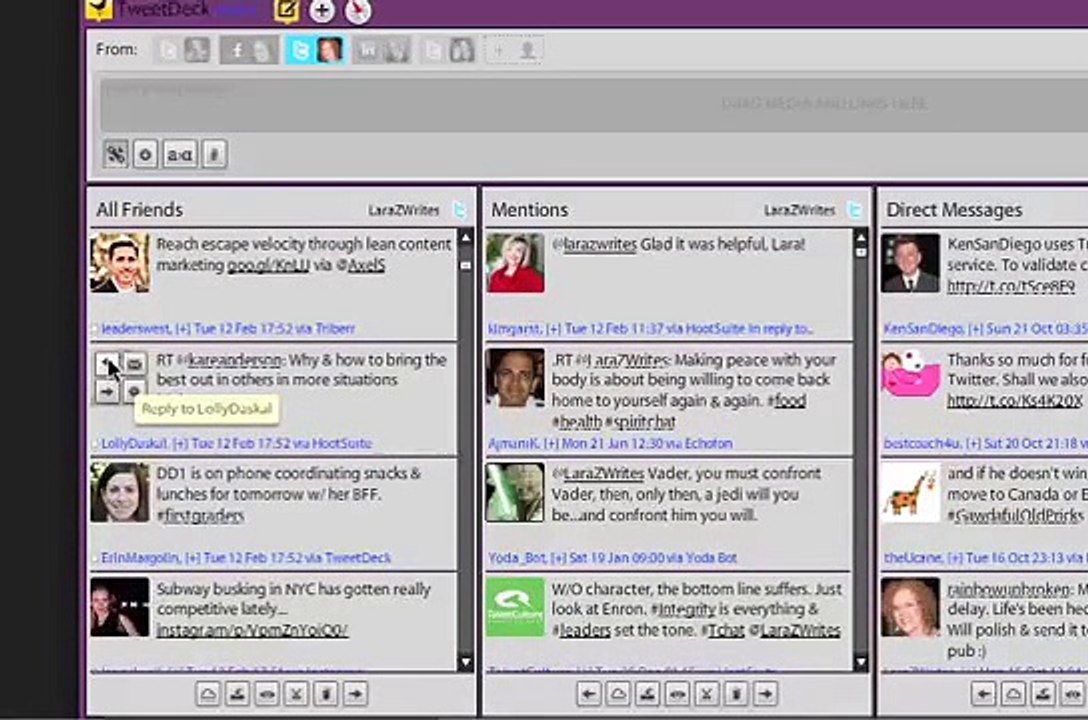Click left arrow under Mentions column
Viewport: 1088px width, 720px height.
(x=589, y=694)
